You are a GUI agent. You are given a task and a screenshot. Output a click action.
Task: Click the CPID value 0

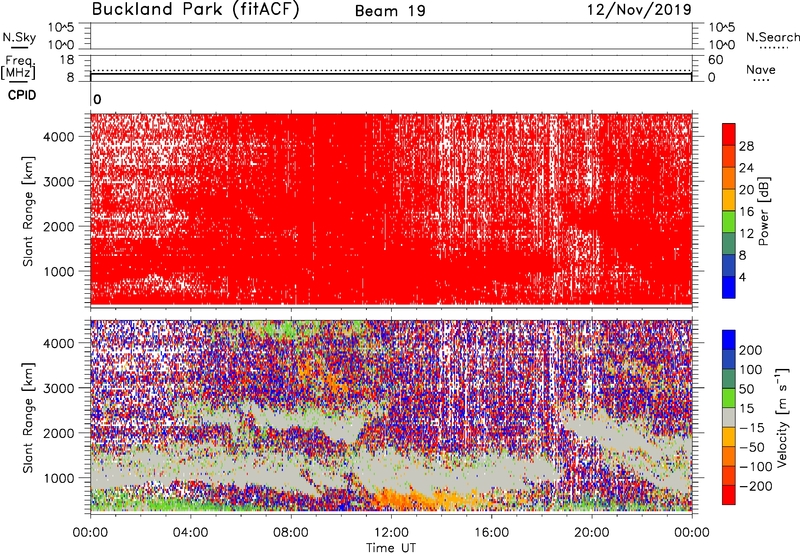97,99
